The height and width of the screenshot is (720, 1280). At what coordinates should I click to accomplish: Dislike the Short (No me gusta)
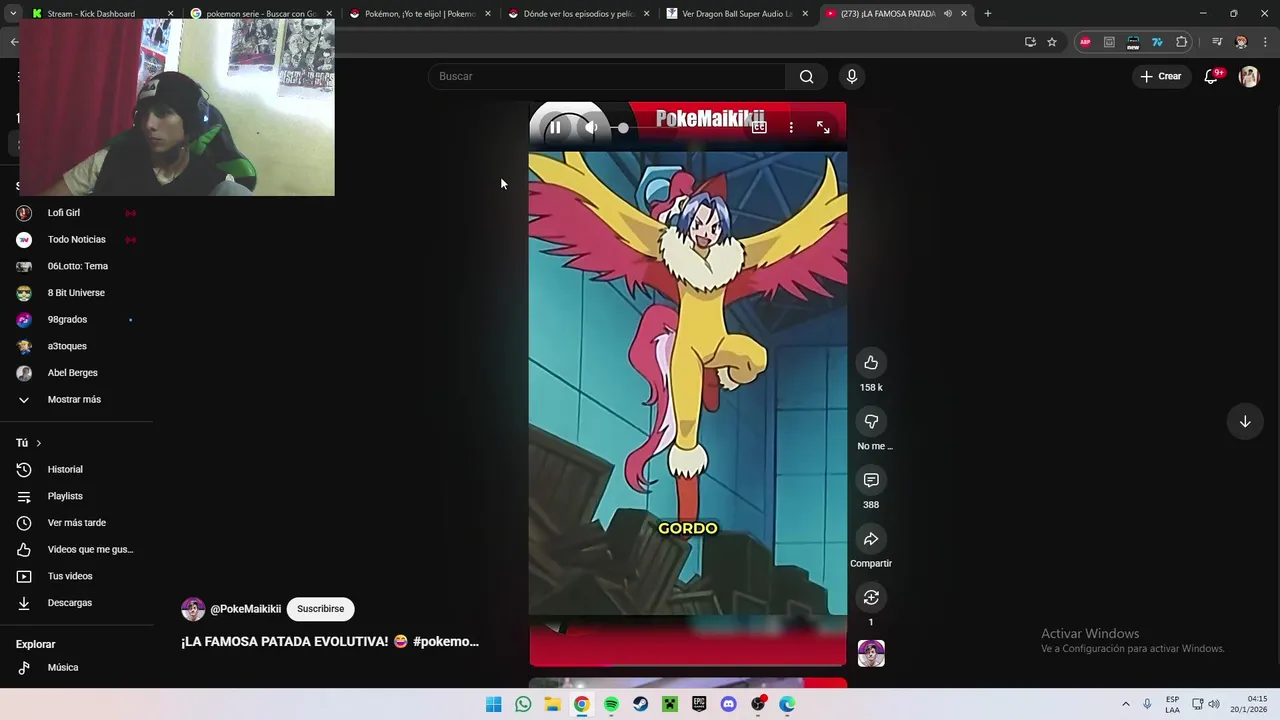coord(871,422)
